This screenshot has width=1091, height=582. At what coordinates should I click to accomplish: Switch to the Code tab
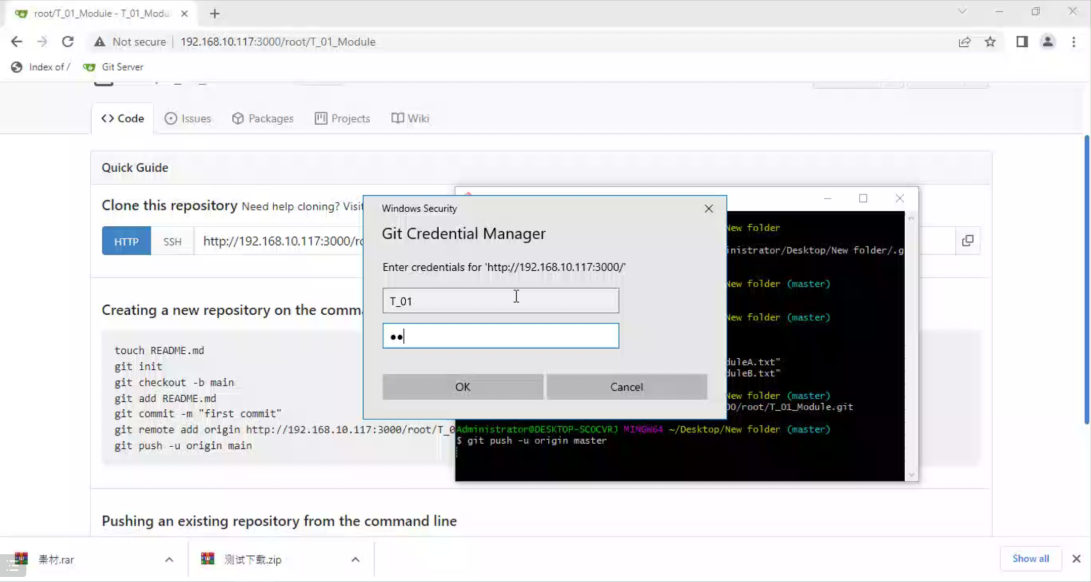click(122, 118)
